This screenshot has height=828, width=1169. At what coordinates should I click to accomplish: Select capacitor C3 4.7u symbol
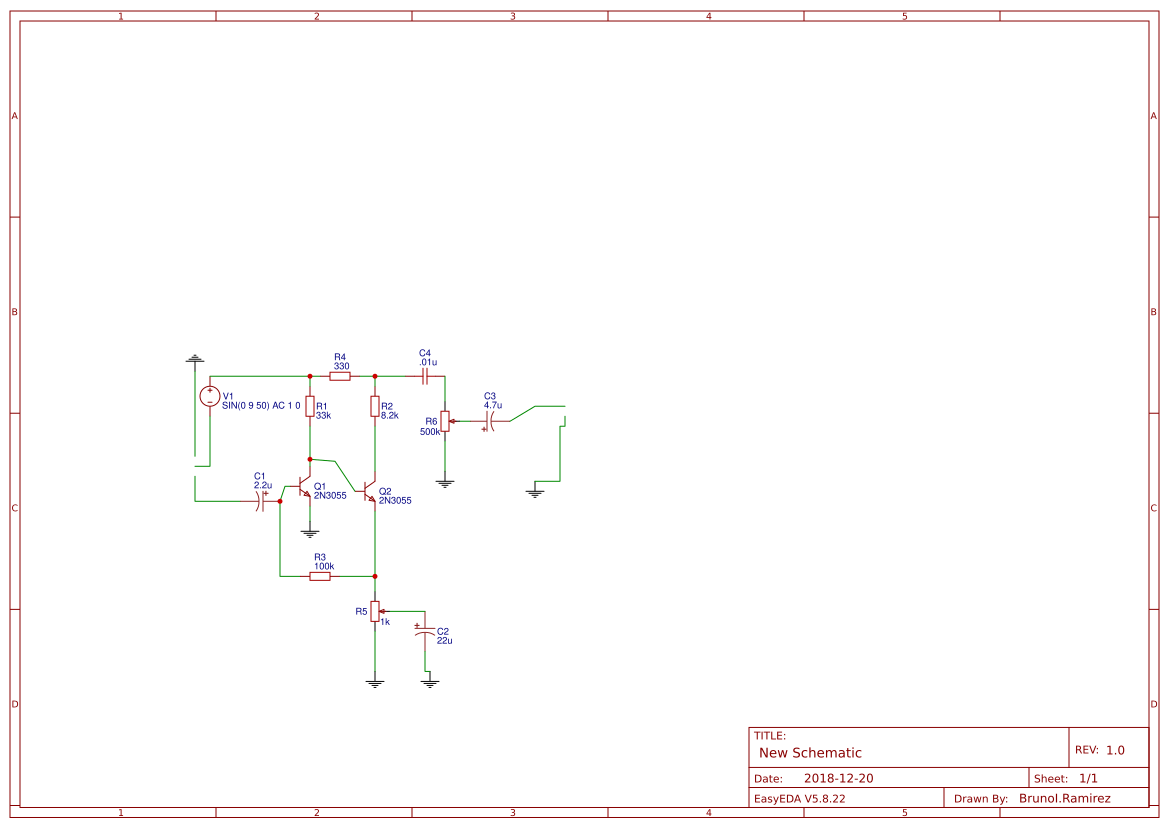point(490,422)
